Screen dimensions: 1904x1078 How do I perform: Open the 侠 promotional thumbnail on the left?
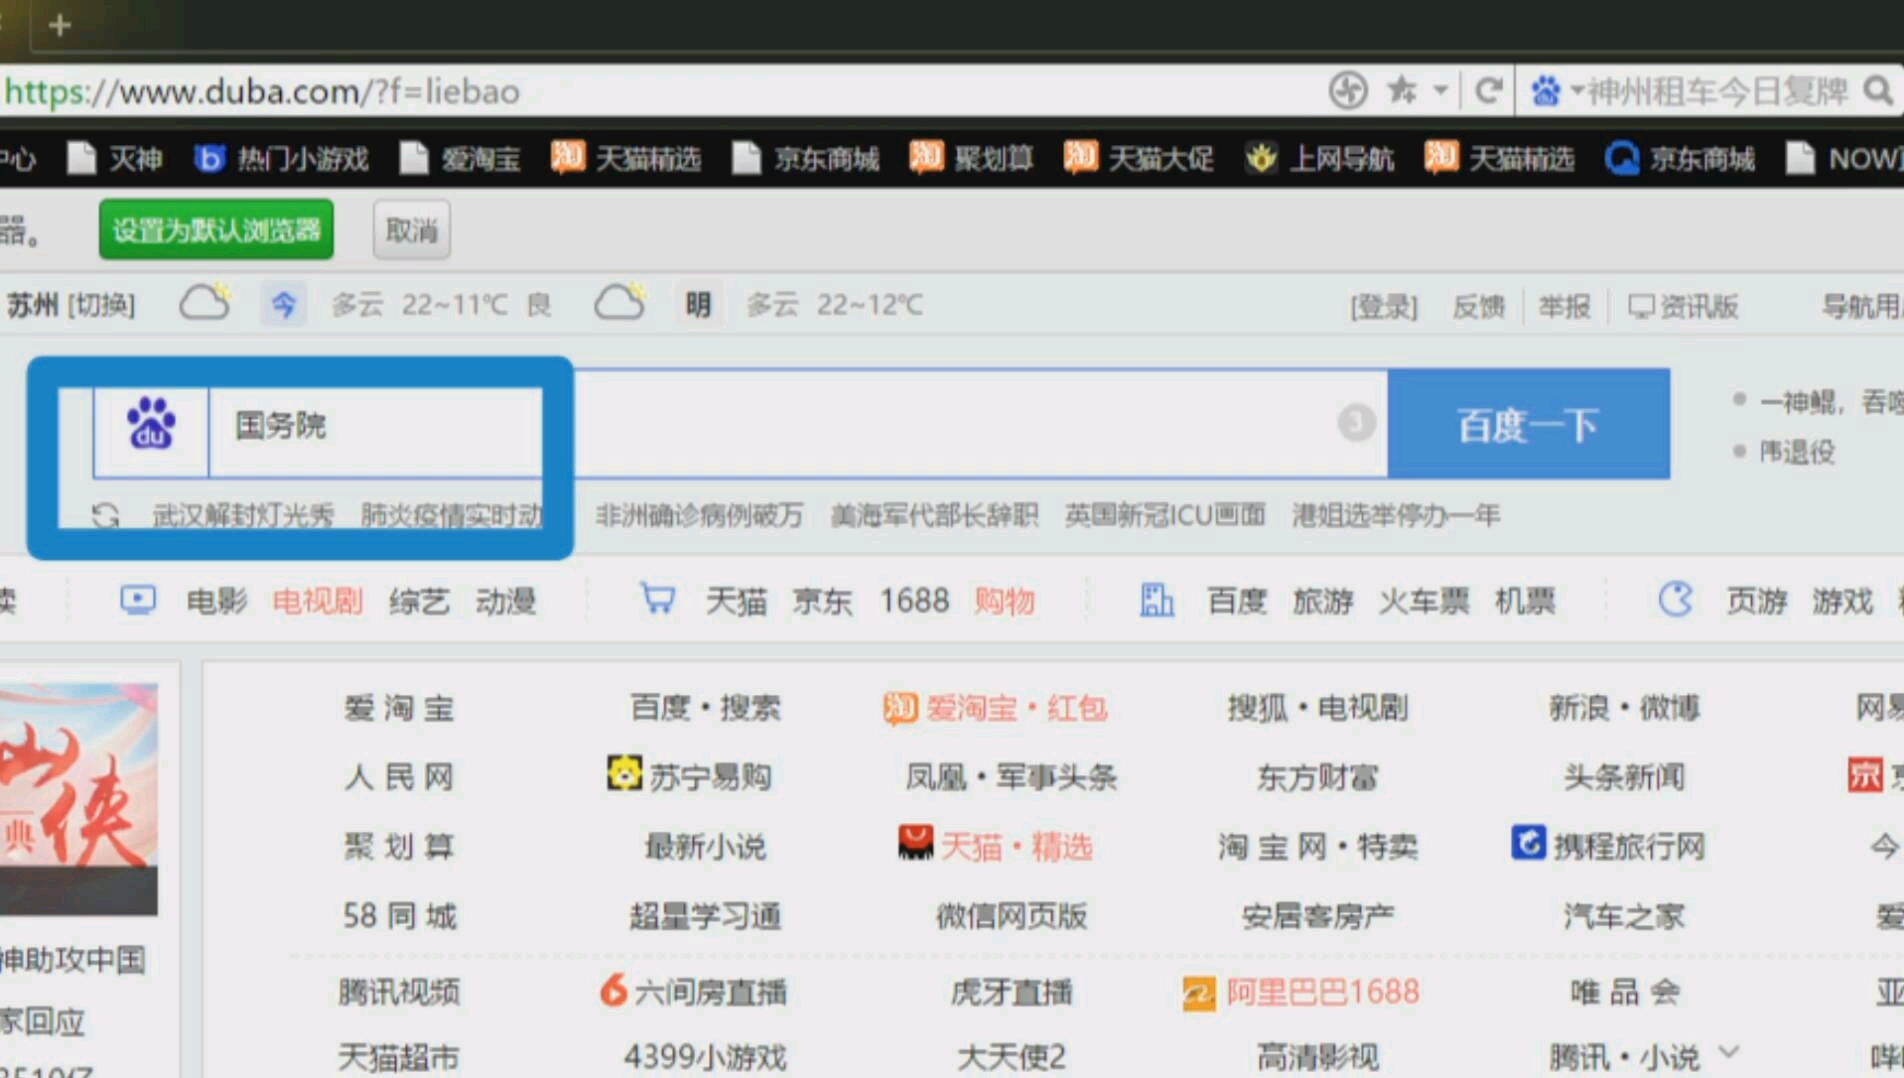pos(78,798)
